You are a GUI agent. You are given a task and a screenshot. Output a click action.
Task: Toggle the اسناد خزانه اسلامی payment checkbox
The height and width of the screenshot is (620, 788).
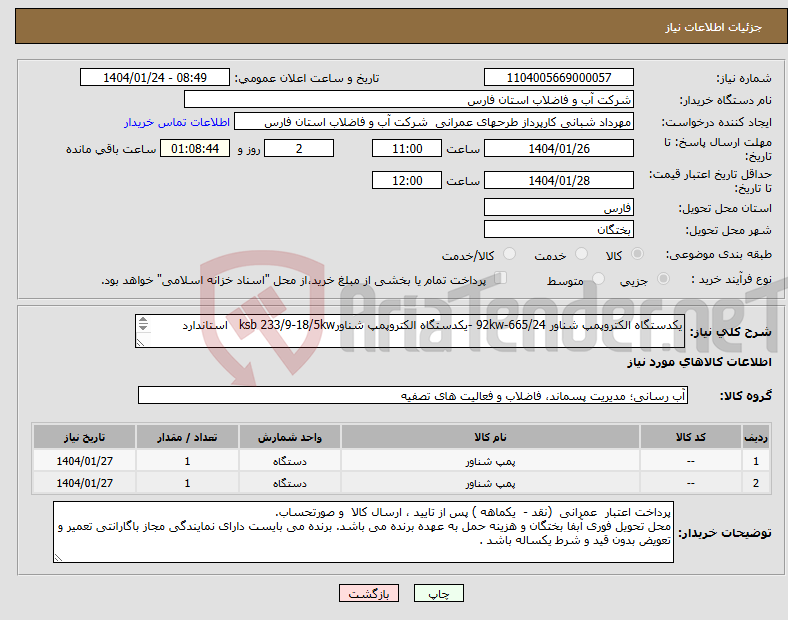500,278
